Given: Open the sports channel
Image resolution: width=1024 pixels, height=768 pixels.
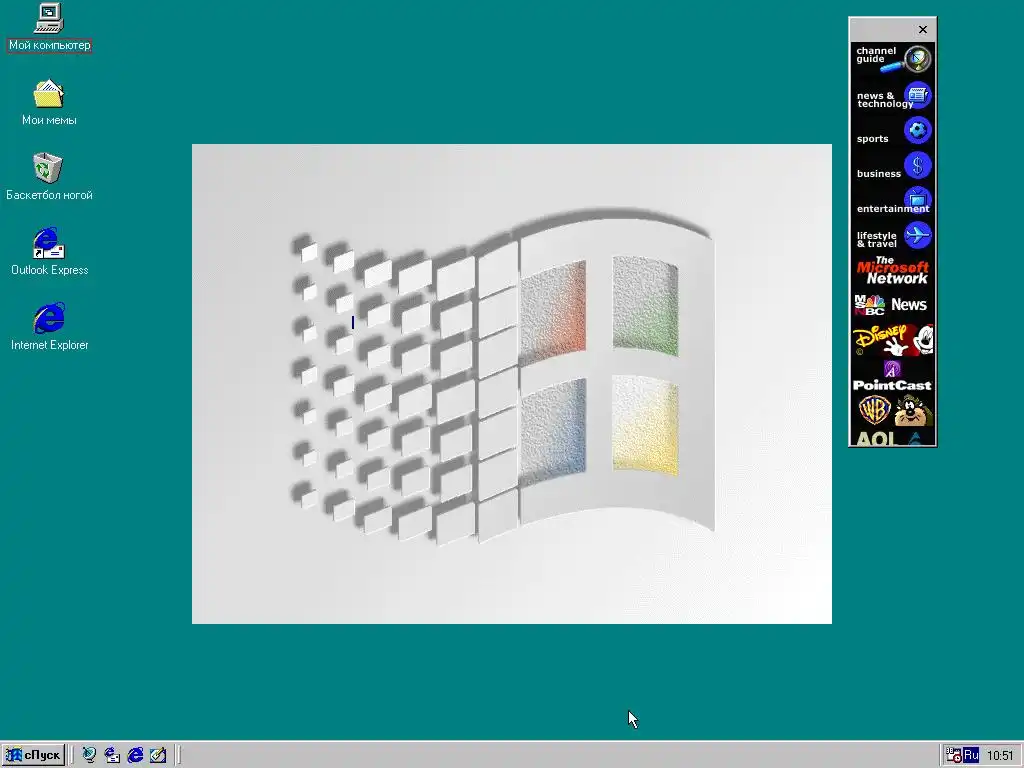Looking at the screenshot, I should click(893, 131).
